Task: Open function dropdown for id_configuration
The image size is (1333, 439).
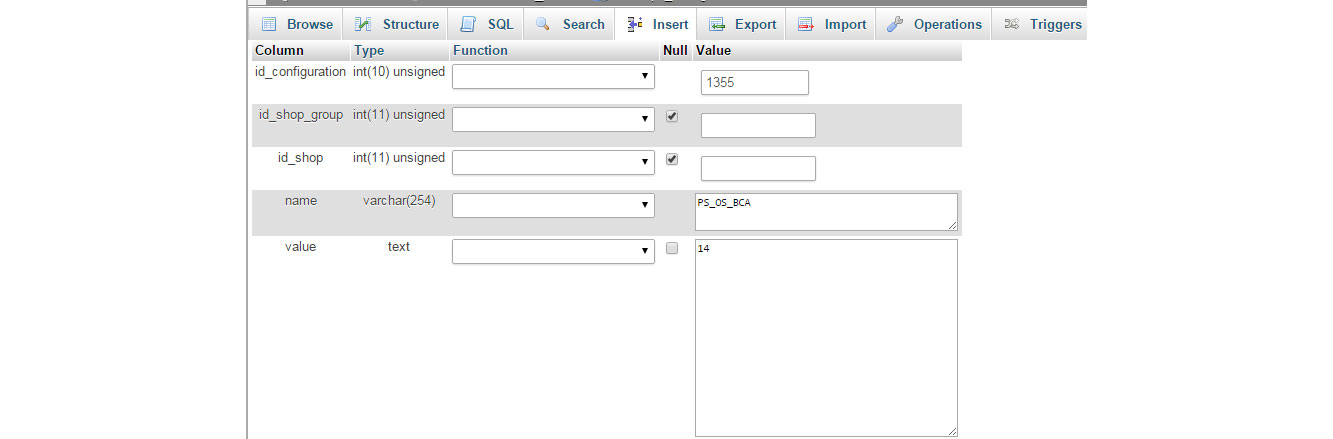Action: click(x=553, y=77)
